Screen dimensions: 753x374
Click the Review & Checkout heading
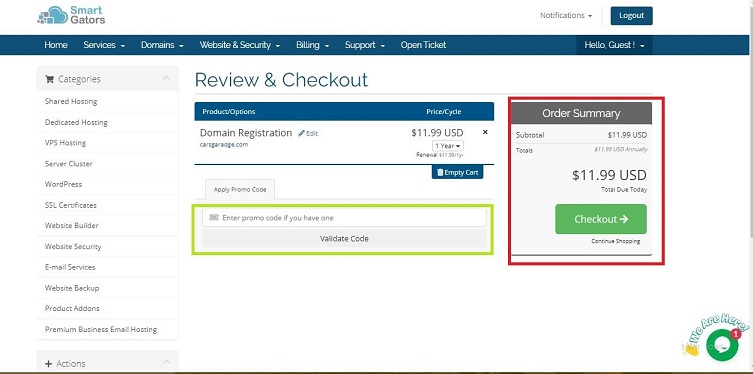pyautogui.click(x=281, y=80)
